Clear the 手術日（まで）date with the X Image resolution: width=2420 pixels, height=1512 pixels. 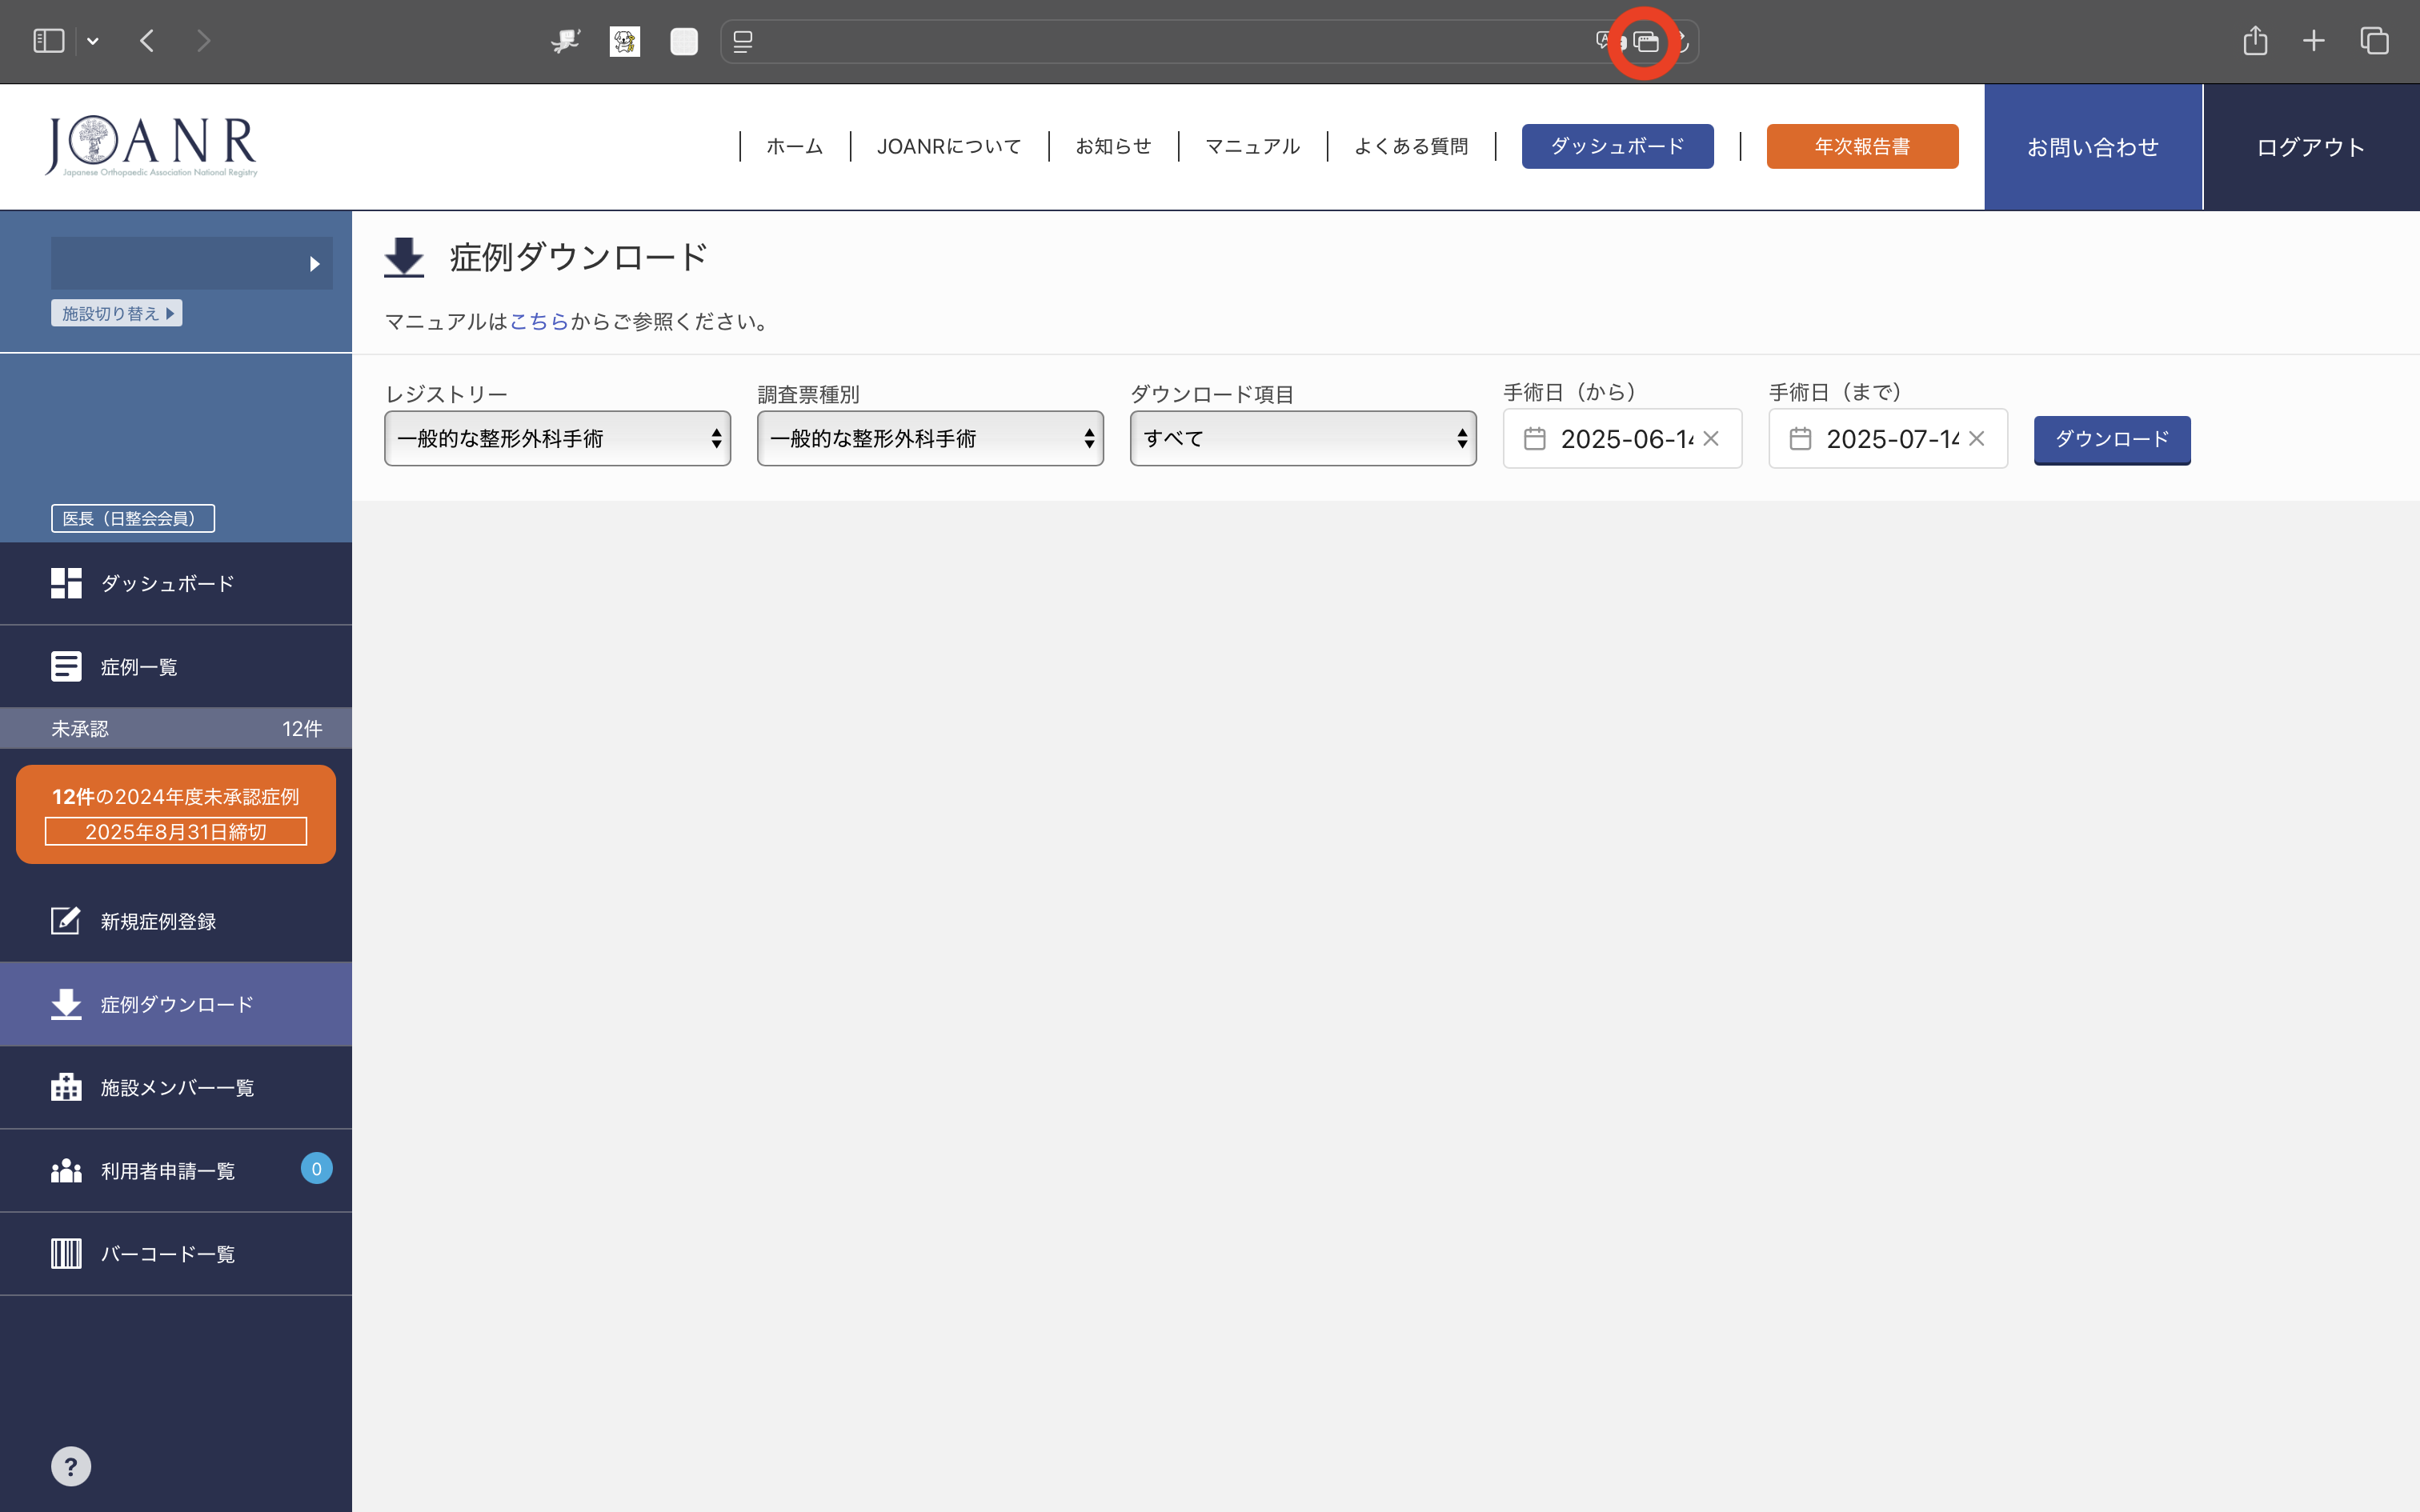pos(1978,438)
